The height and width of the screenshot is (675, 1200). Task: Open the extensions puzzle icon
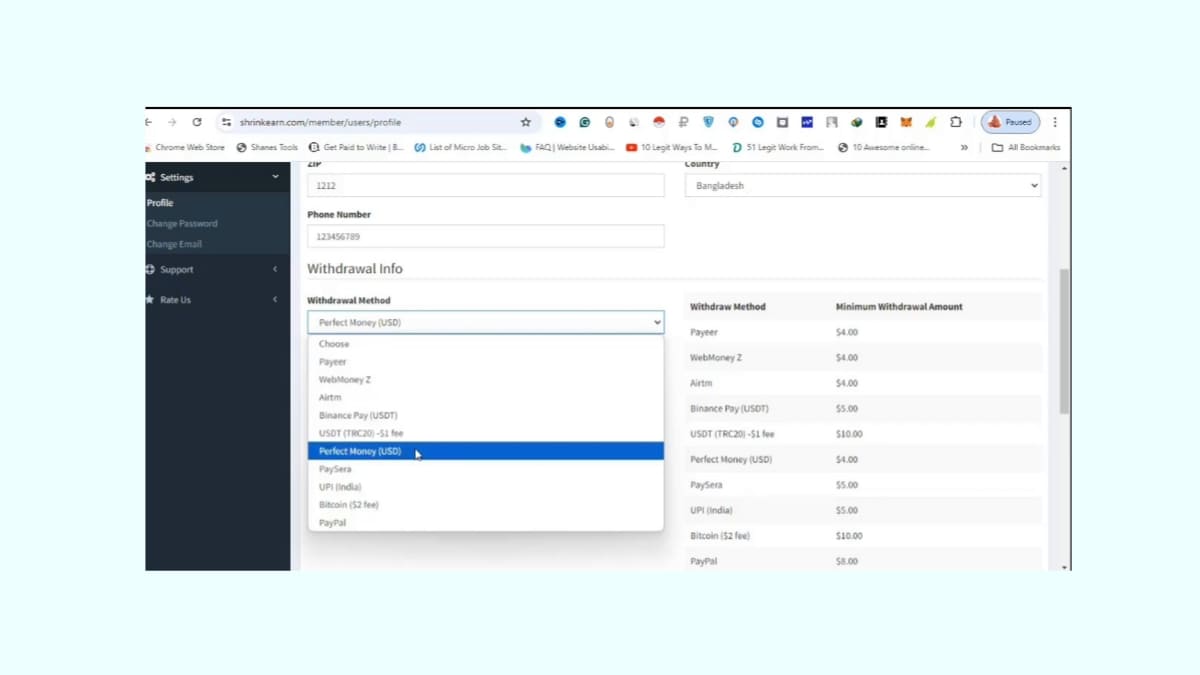tap(955, 122)
